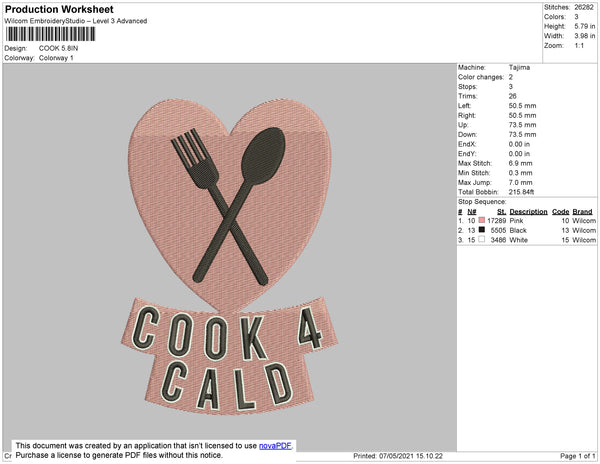The image size is (600, 464).
Task: Click the 'Total Bobbin:' label
Action: pyautogui.click(x=478, y=192)
